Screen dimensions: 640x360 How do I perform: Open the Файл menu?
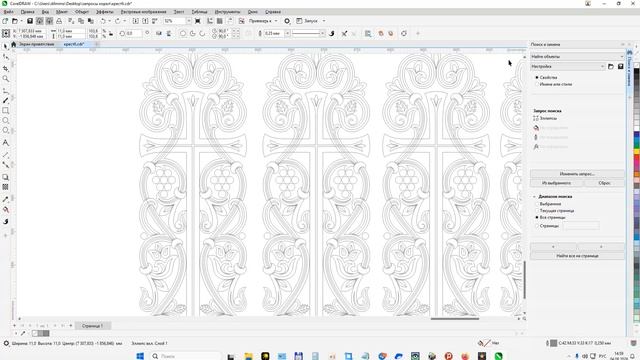(8, 12)
